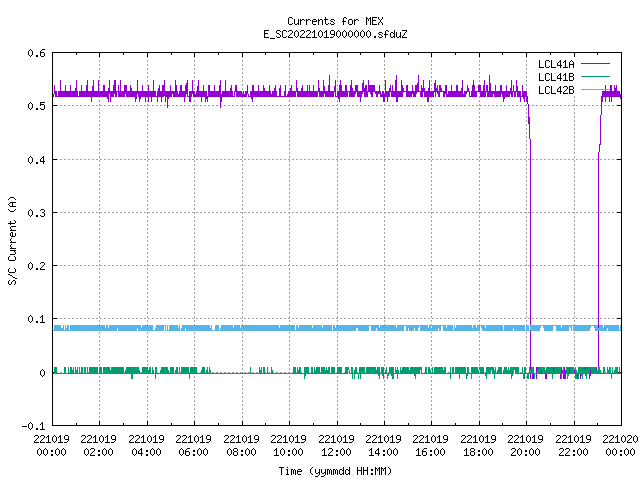This screenshot has height=480, width=640.
Task: Click the LCL41B legend label
Action: coord(556,77)
